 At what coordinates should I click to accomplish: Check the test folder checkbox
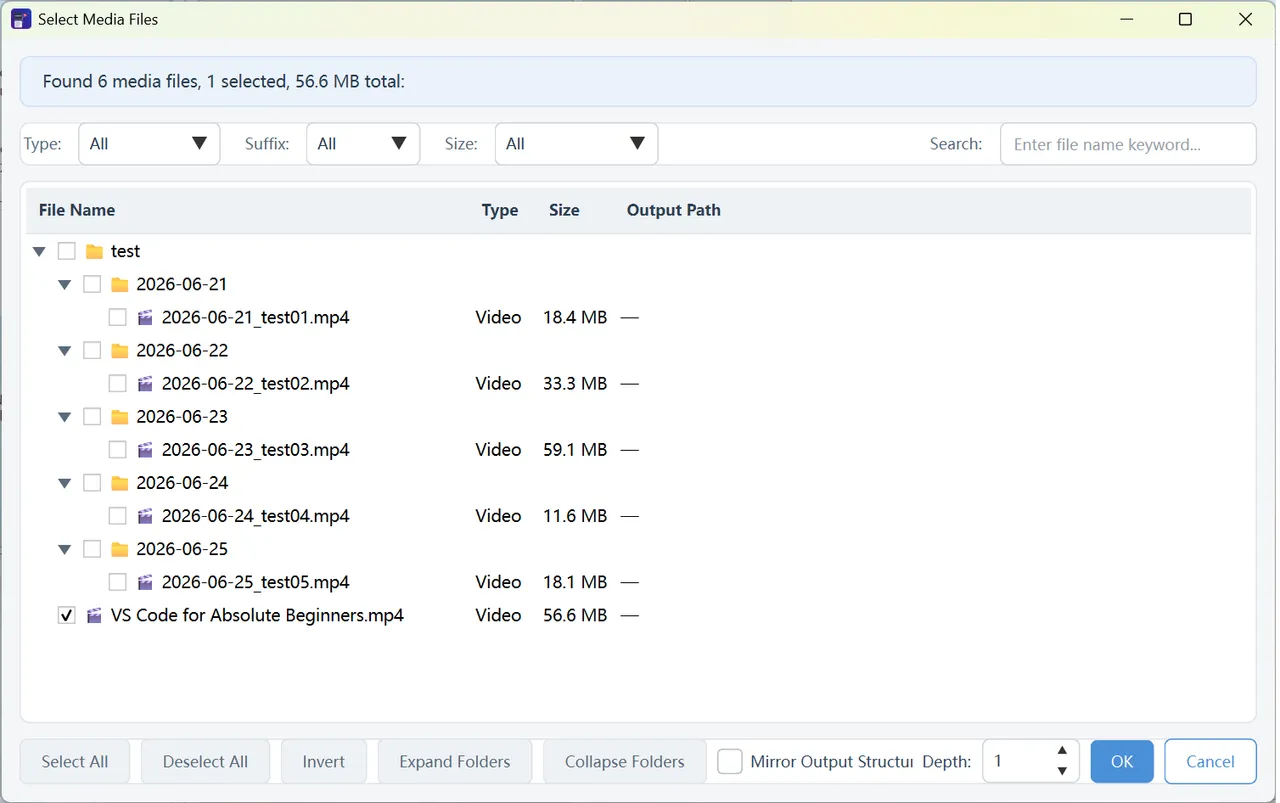click(67, 251)
